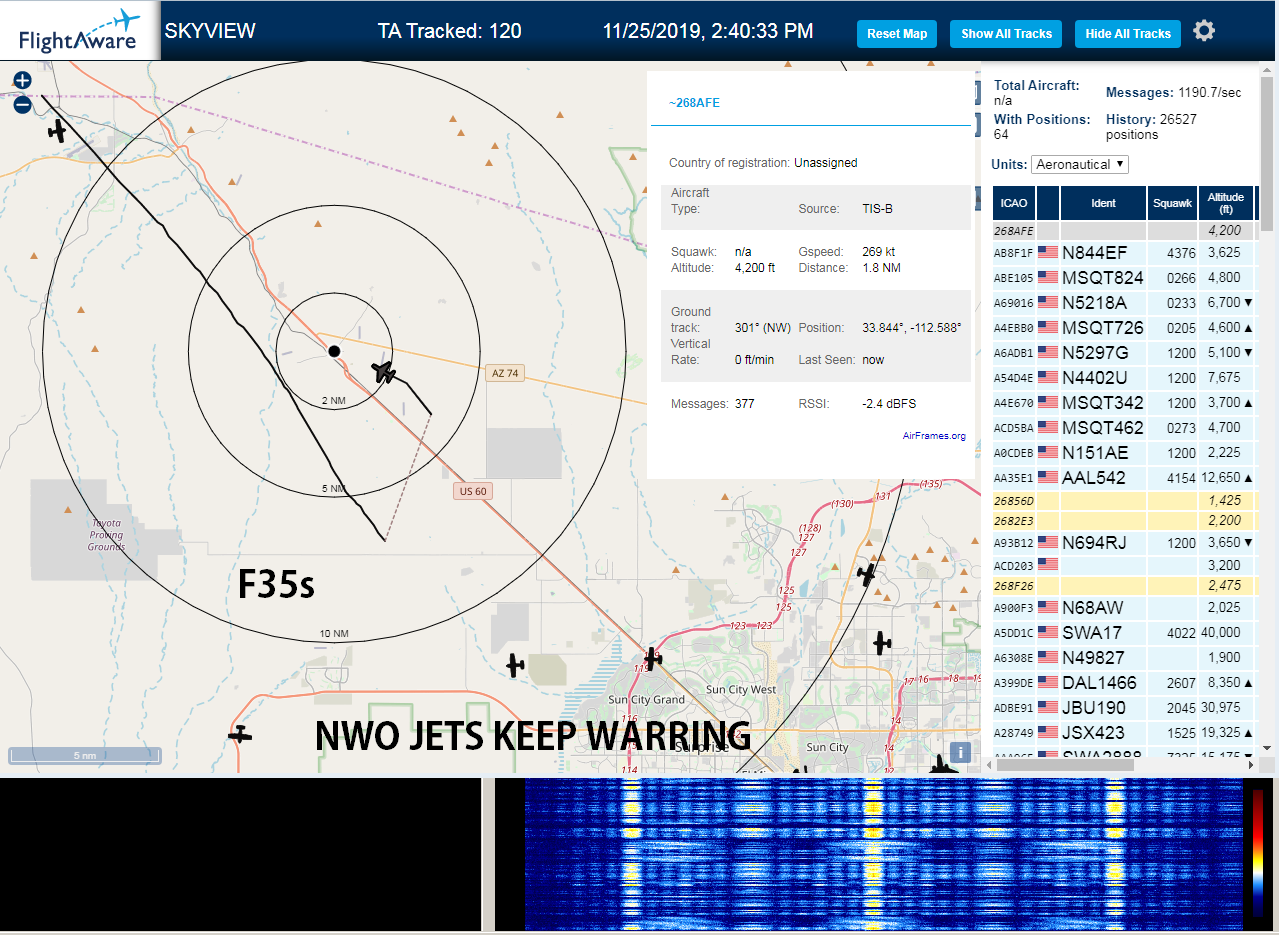Screen dimensions: 1279x935
Task: Click the aircraft list vertical scrollbar thumb
Action: [1268, 153]
